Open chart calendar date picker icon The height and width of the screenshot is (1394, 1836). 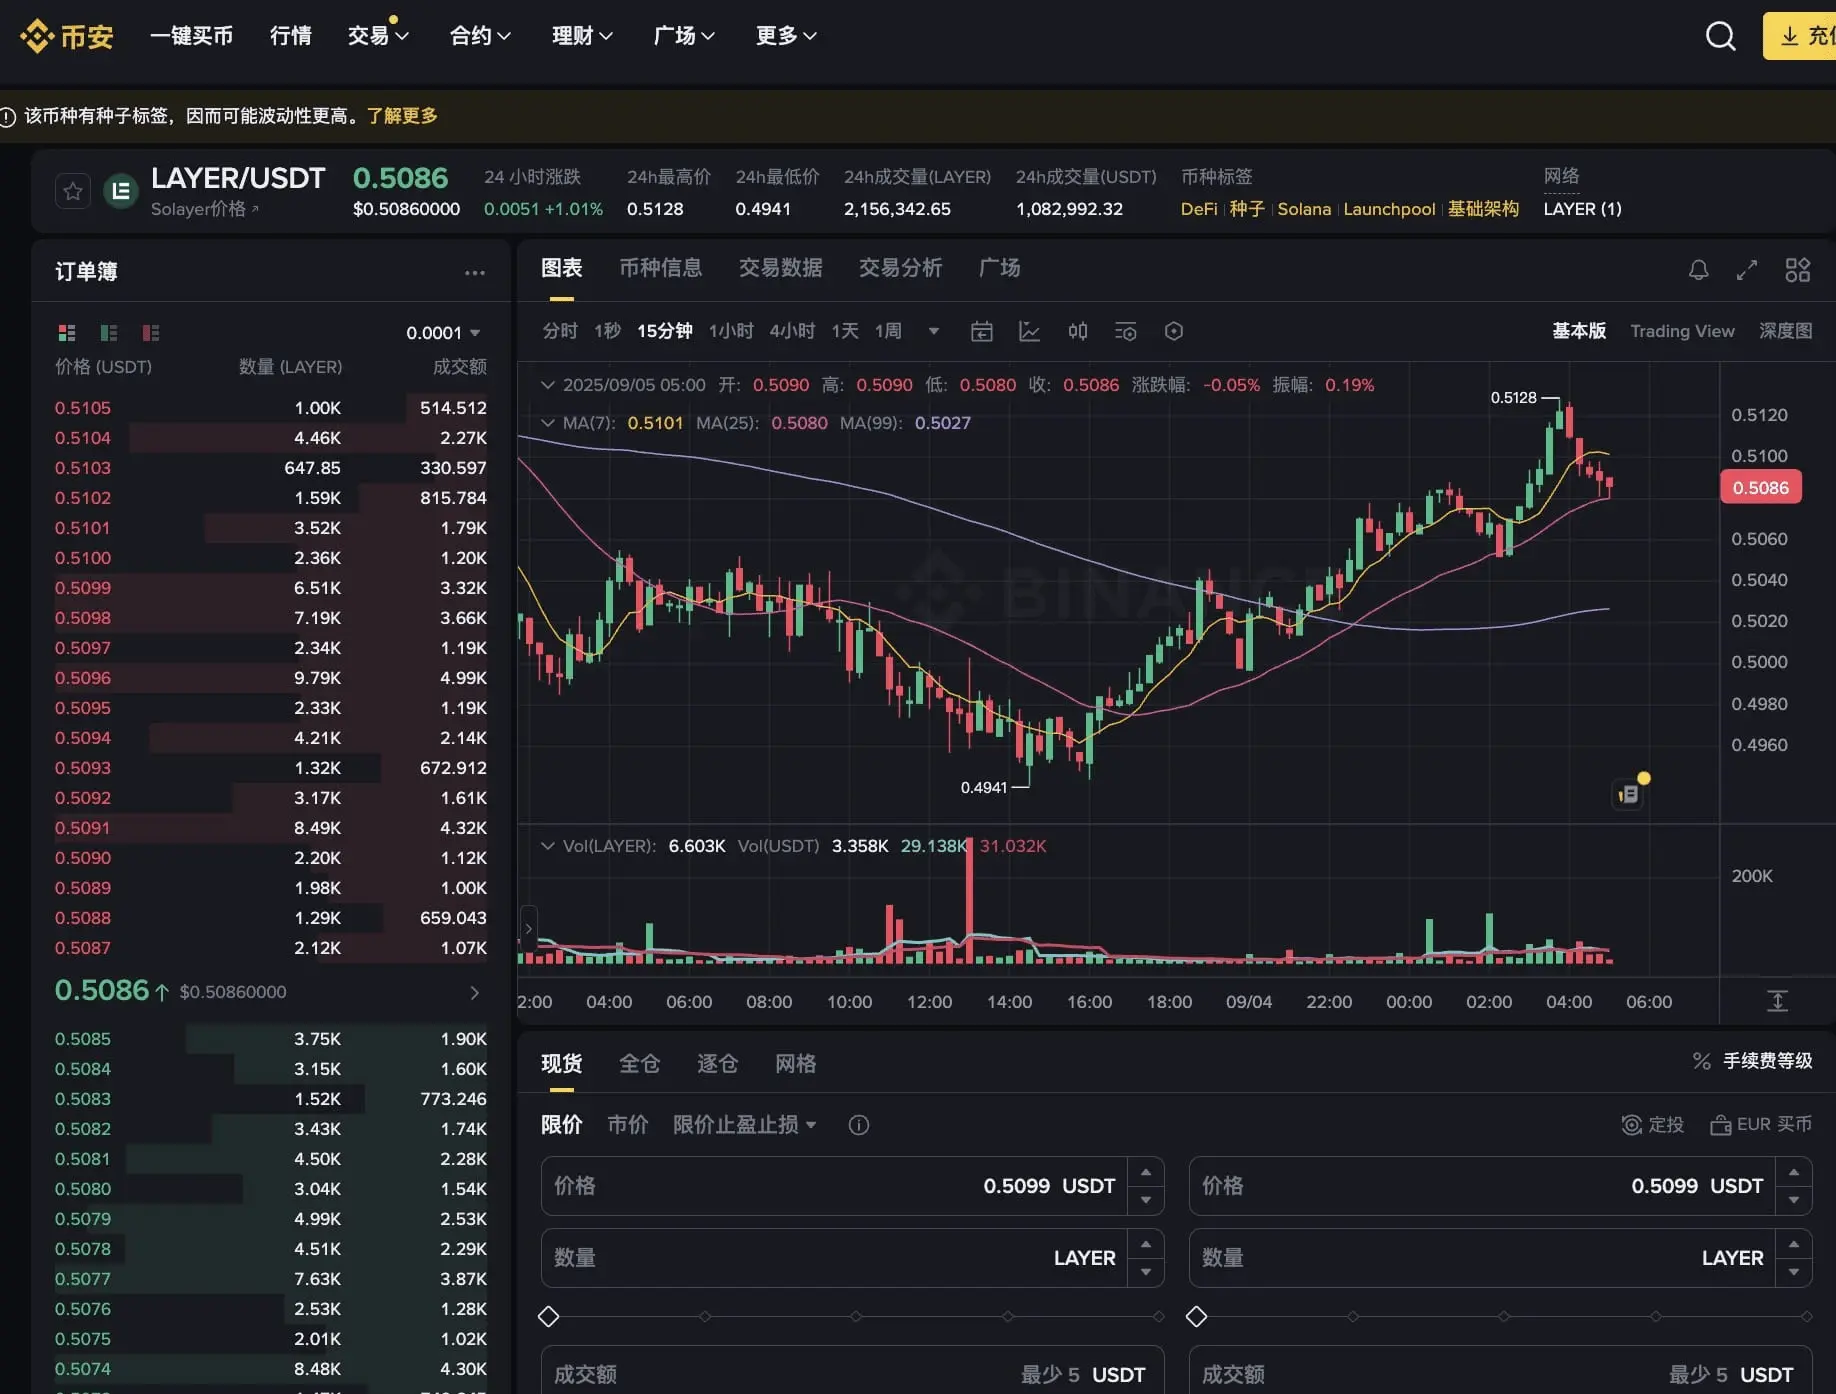coord(981,331)
